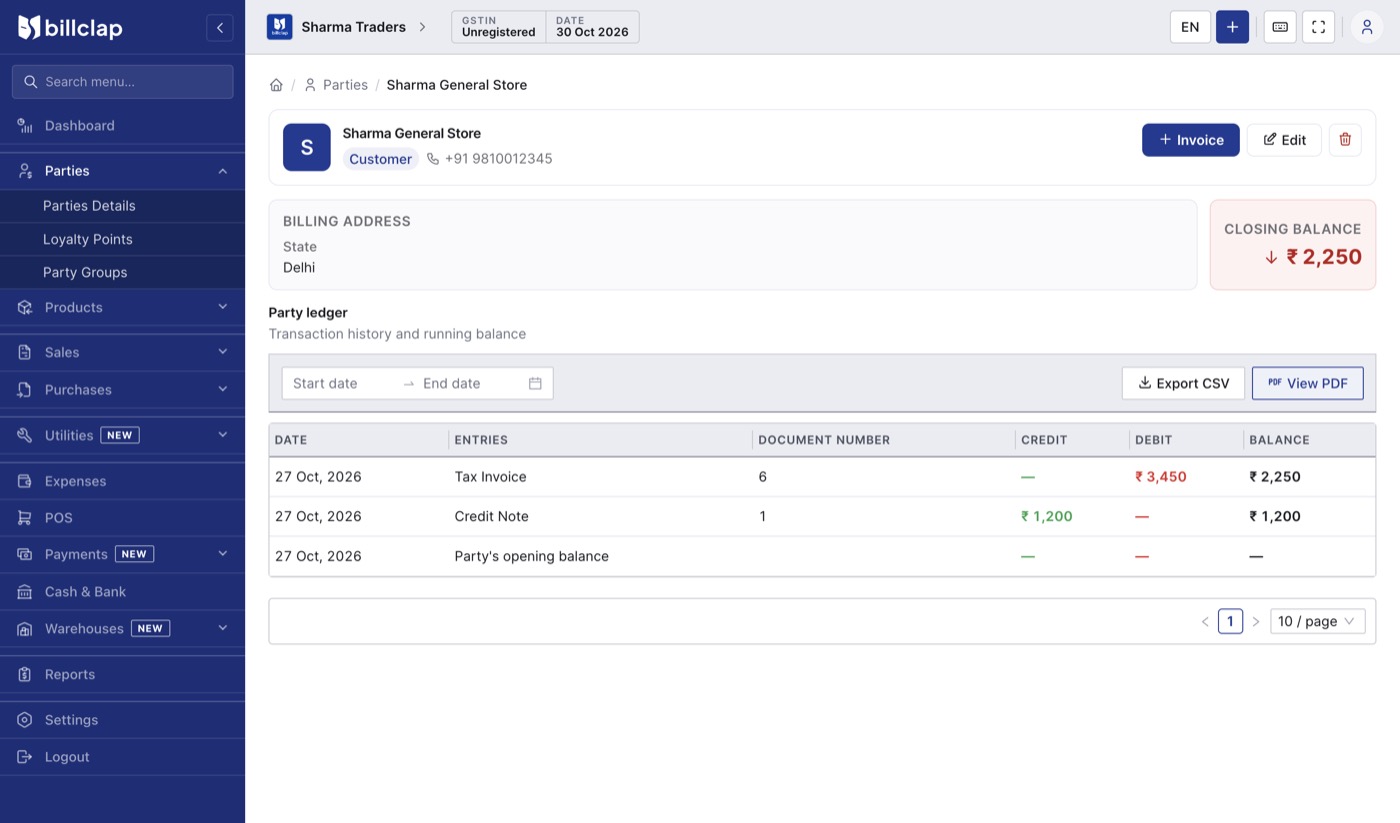Open Expenses from the sidebar

122,481
